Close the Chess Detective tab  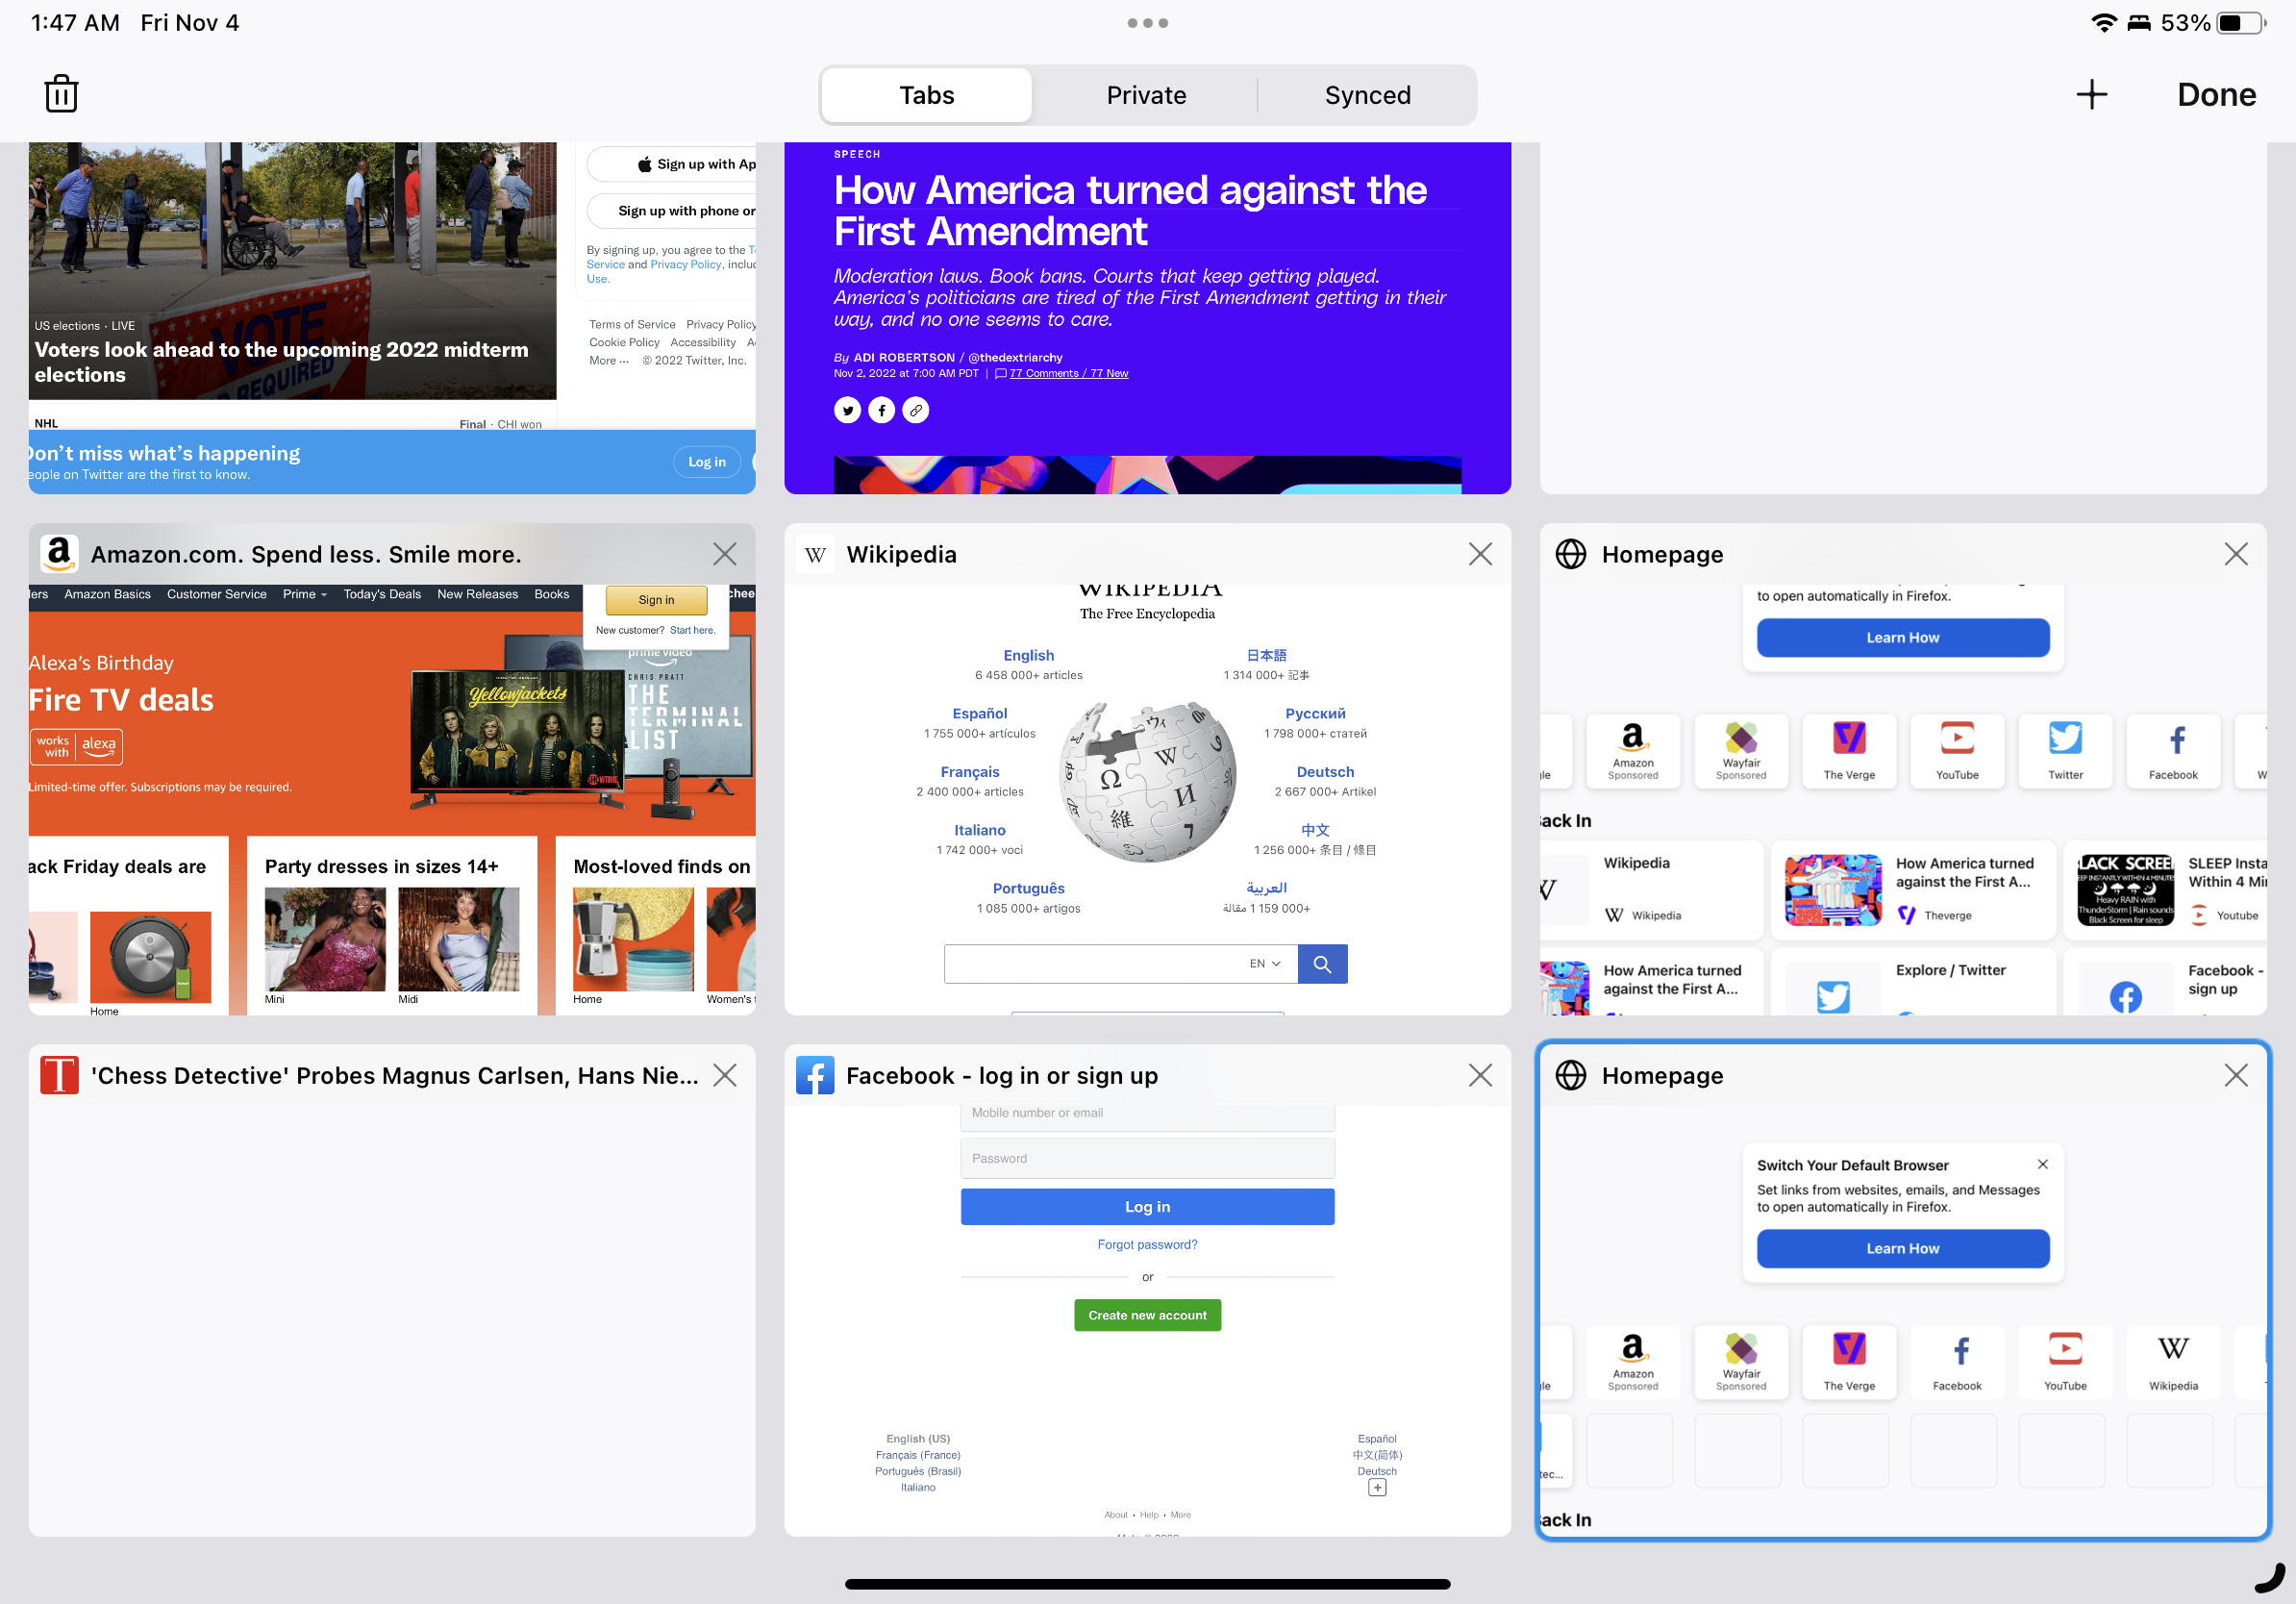[x=724, y=1075]
